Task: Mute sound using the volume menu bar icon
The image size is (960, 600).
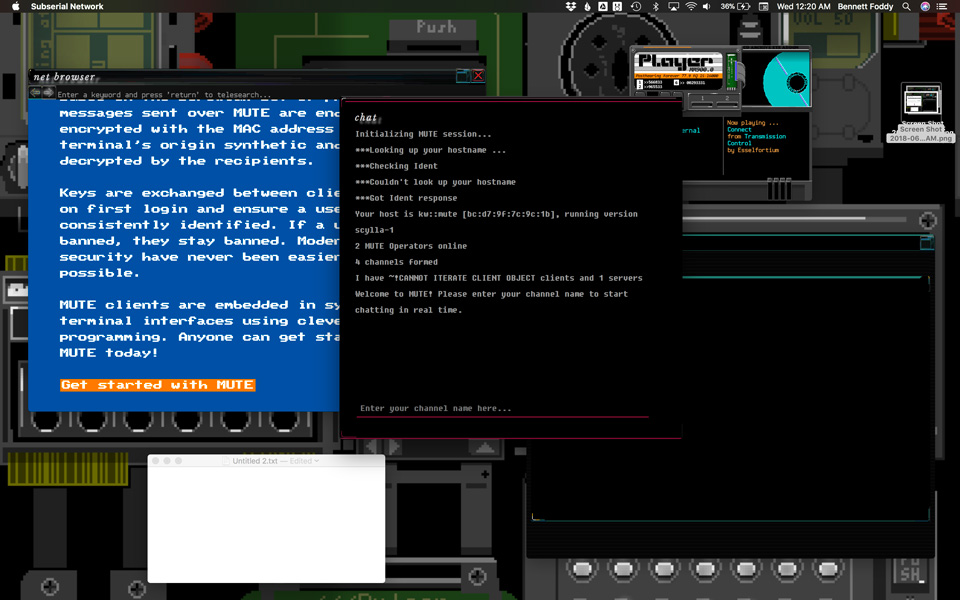Action: coord(704,6)
